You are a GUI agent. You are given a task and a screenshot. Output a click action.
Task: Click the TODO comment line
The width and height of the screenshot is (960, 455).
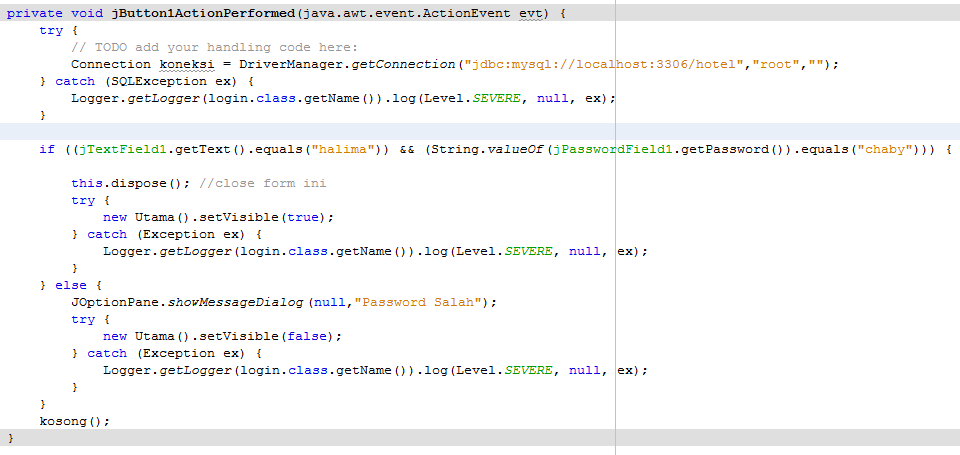pyautogui.click(x=214, y=47)
